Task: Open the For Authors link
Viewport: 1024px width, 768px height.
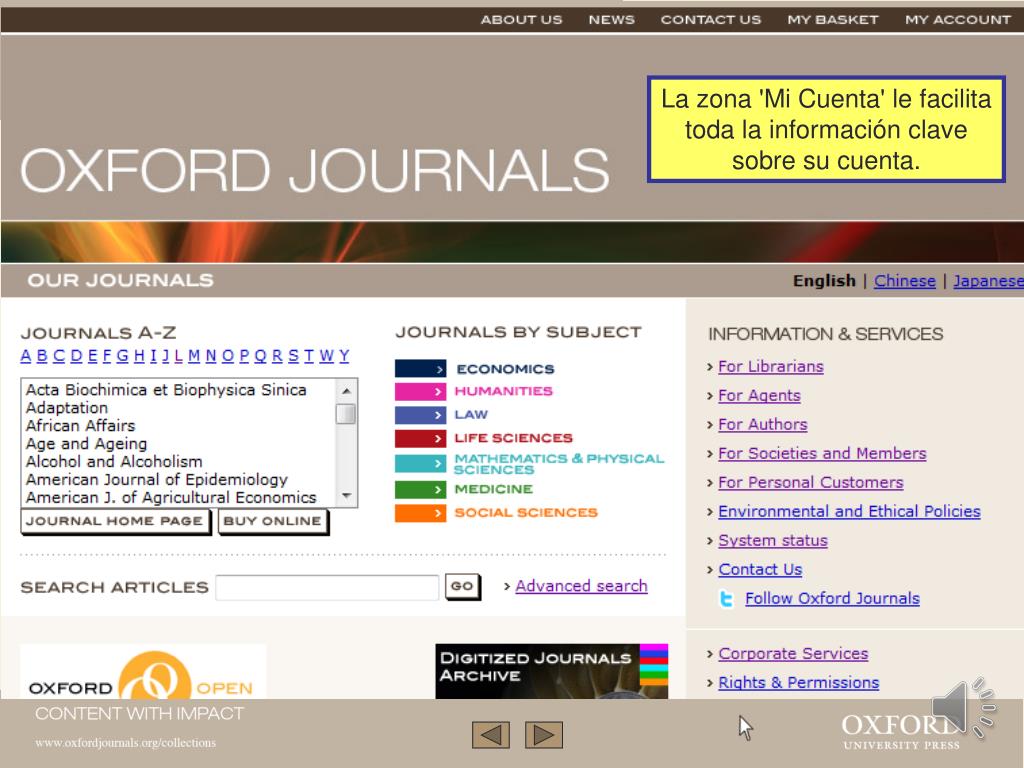Action: tap(763, 424)
